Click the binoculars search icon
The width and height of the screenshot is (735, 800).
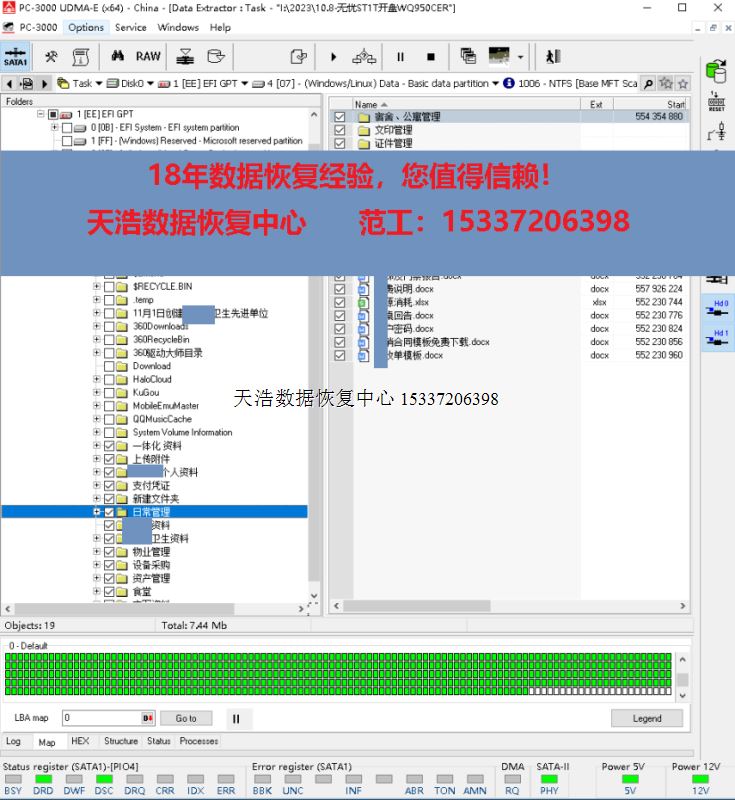[x=117, y=57]
